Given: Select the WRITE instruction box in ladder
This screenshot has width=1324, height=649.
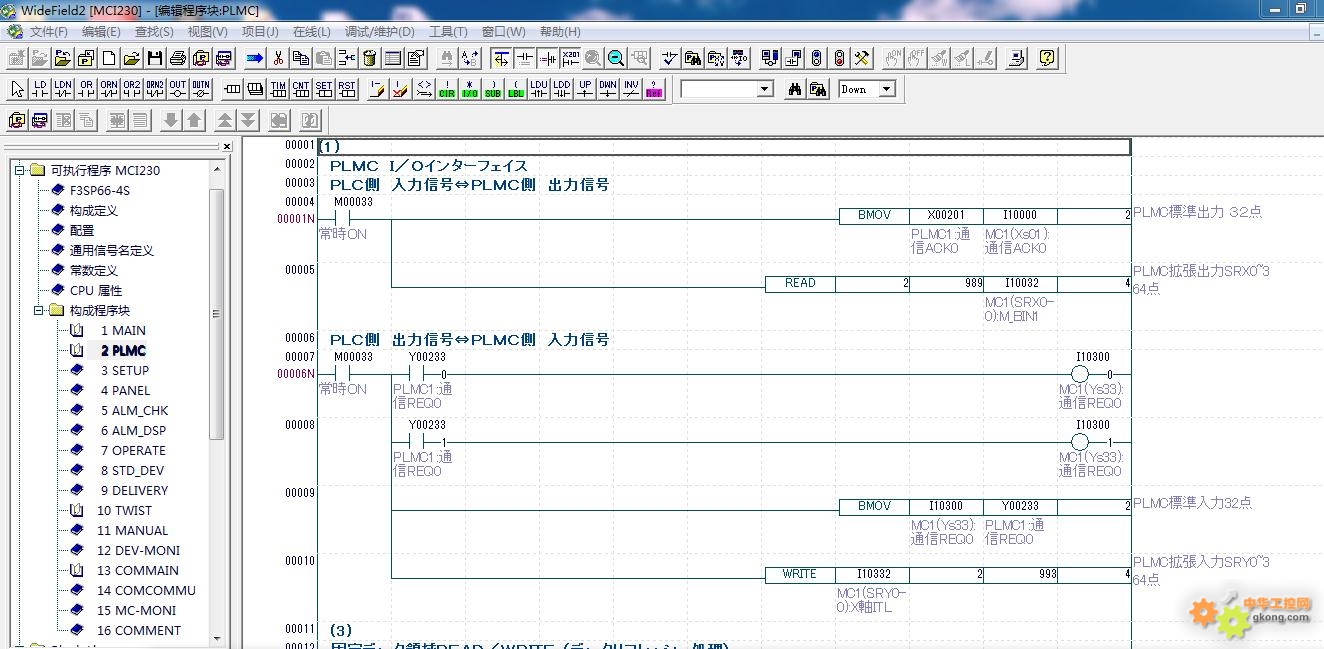Looking at the screenshot, I should pos(800,575).
